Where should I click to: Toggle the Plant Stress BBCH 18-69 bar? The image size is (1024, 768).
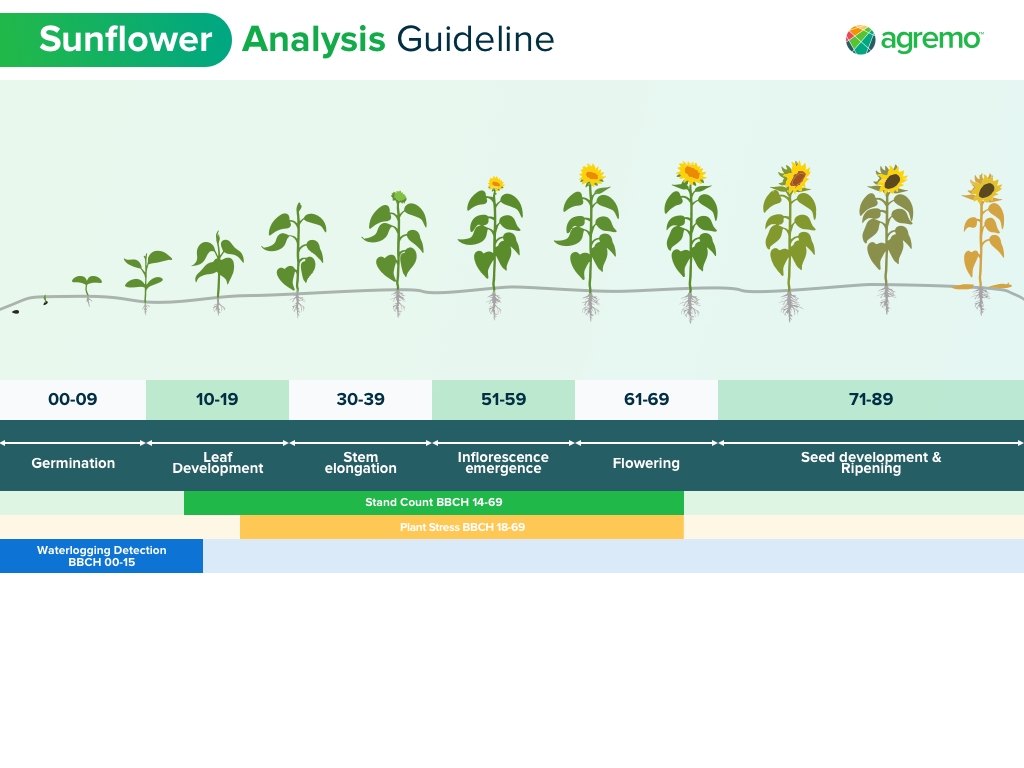click(x=461, y=527)
